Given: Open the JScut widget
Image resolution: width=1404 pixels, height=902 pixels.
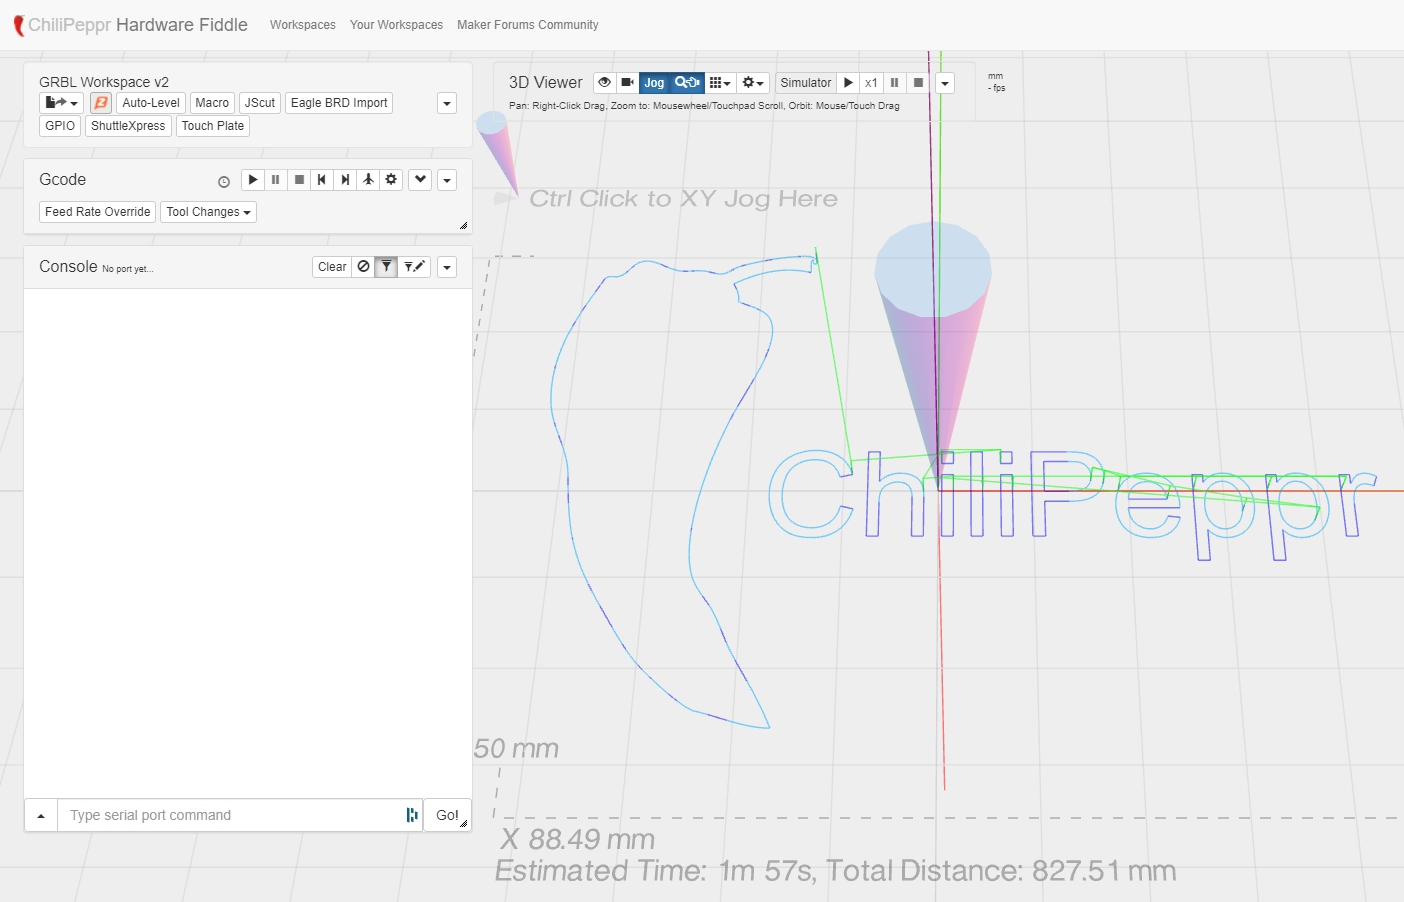Looking at the screenshot, I should [260, 103].
